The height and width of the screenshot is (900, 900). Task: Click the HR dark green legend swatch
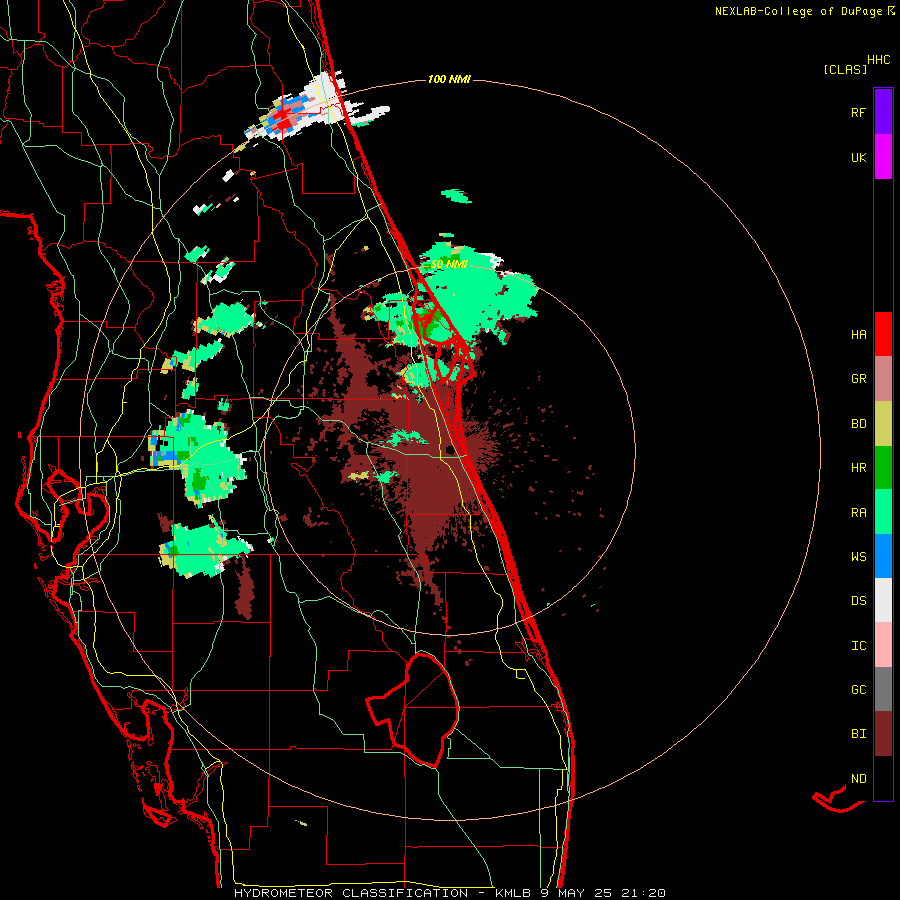883,468
